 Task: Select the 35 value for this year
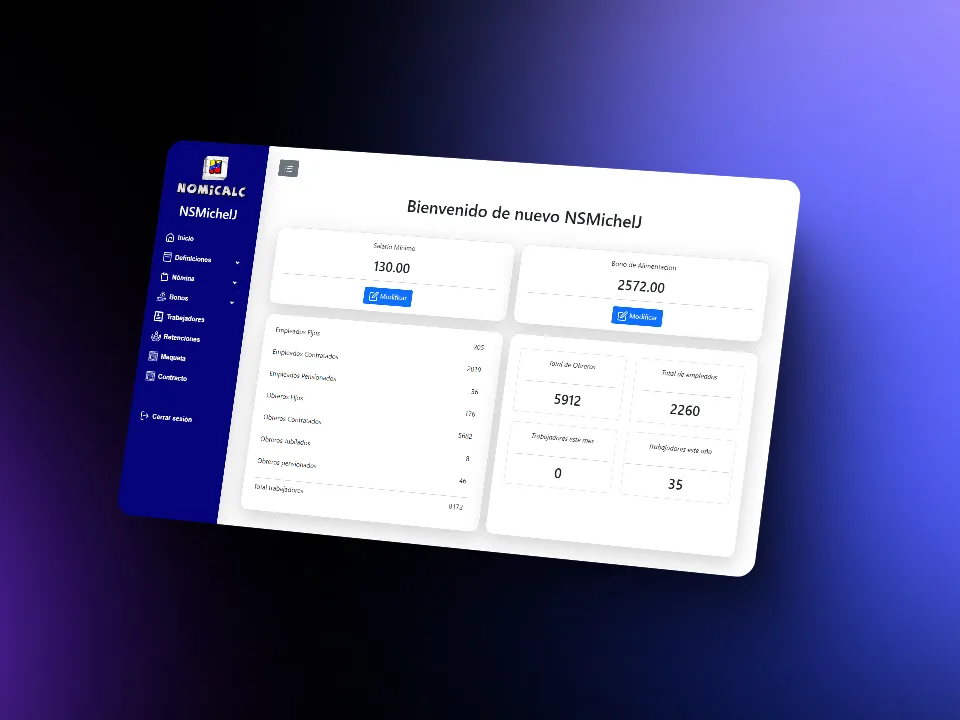[675, 484]
